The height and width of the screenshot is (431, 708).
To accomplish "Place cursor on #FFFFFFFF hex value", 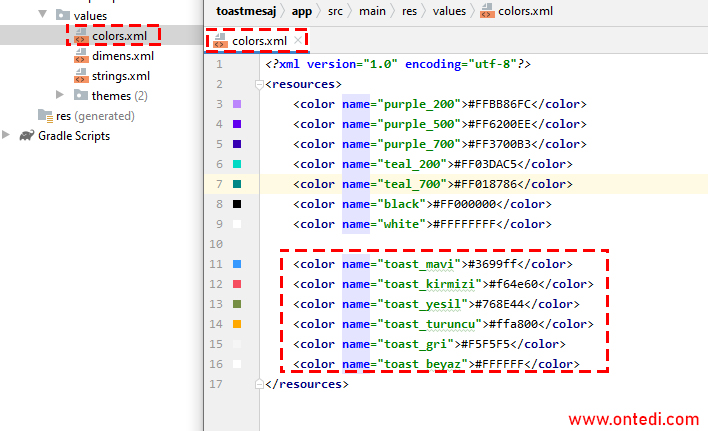I will (464, 224).
